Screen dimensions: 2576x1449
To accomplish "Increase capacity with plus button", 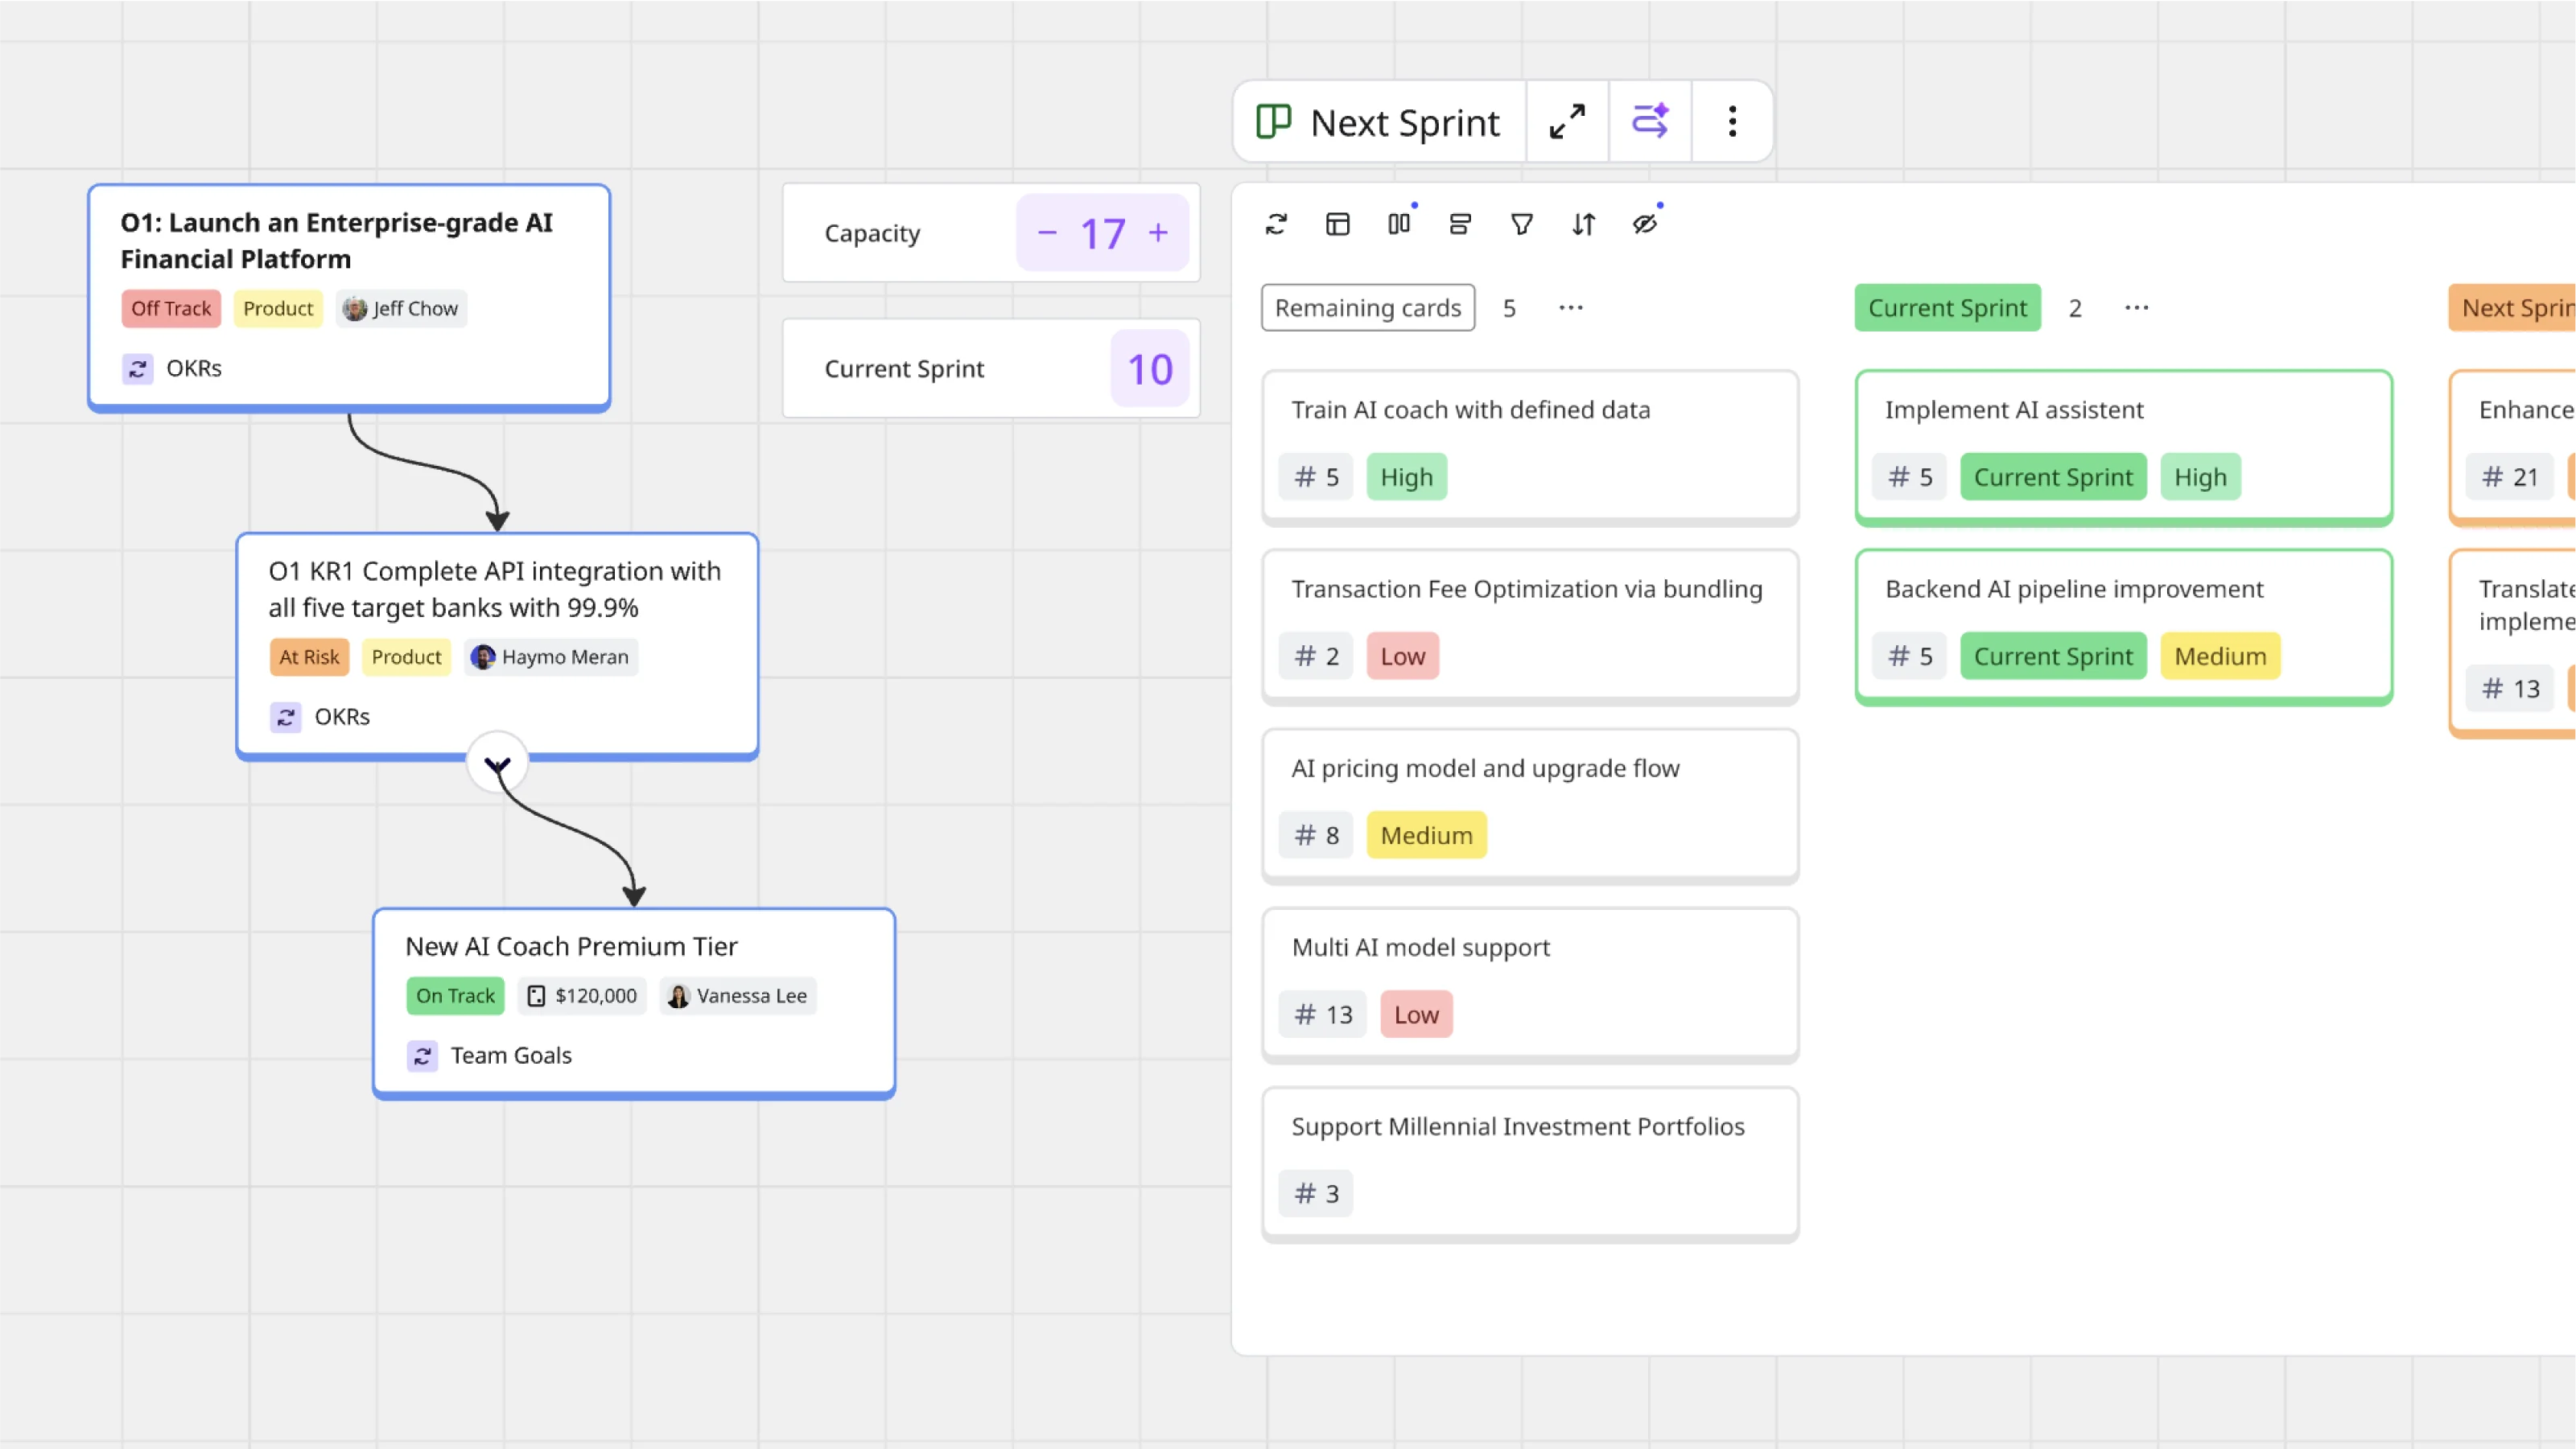I will click(x=1158, y=233).
